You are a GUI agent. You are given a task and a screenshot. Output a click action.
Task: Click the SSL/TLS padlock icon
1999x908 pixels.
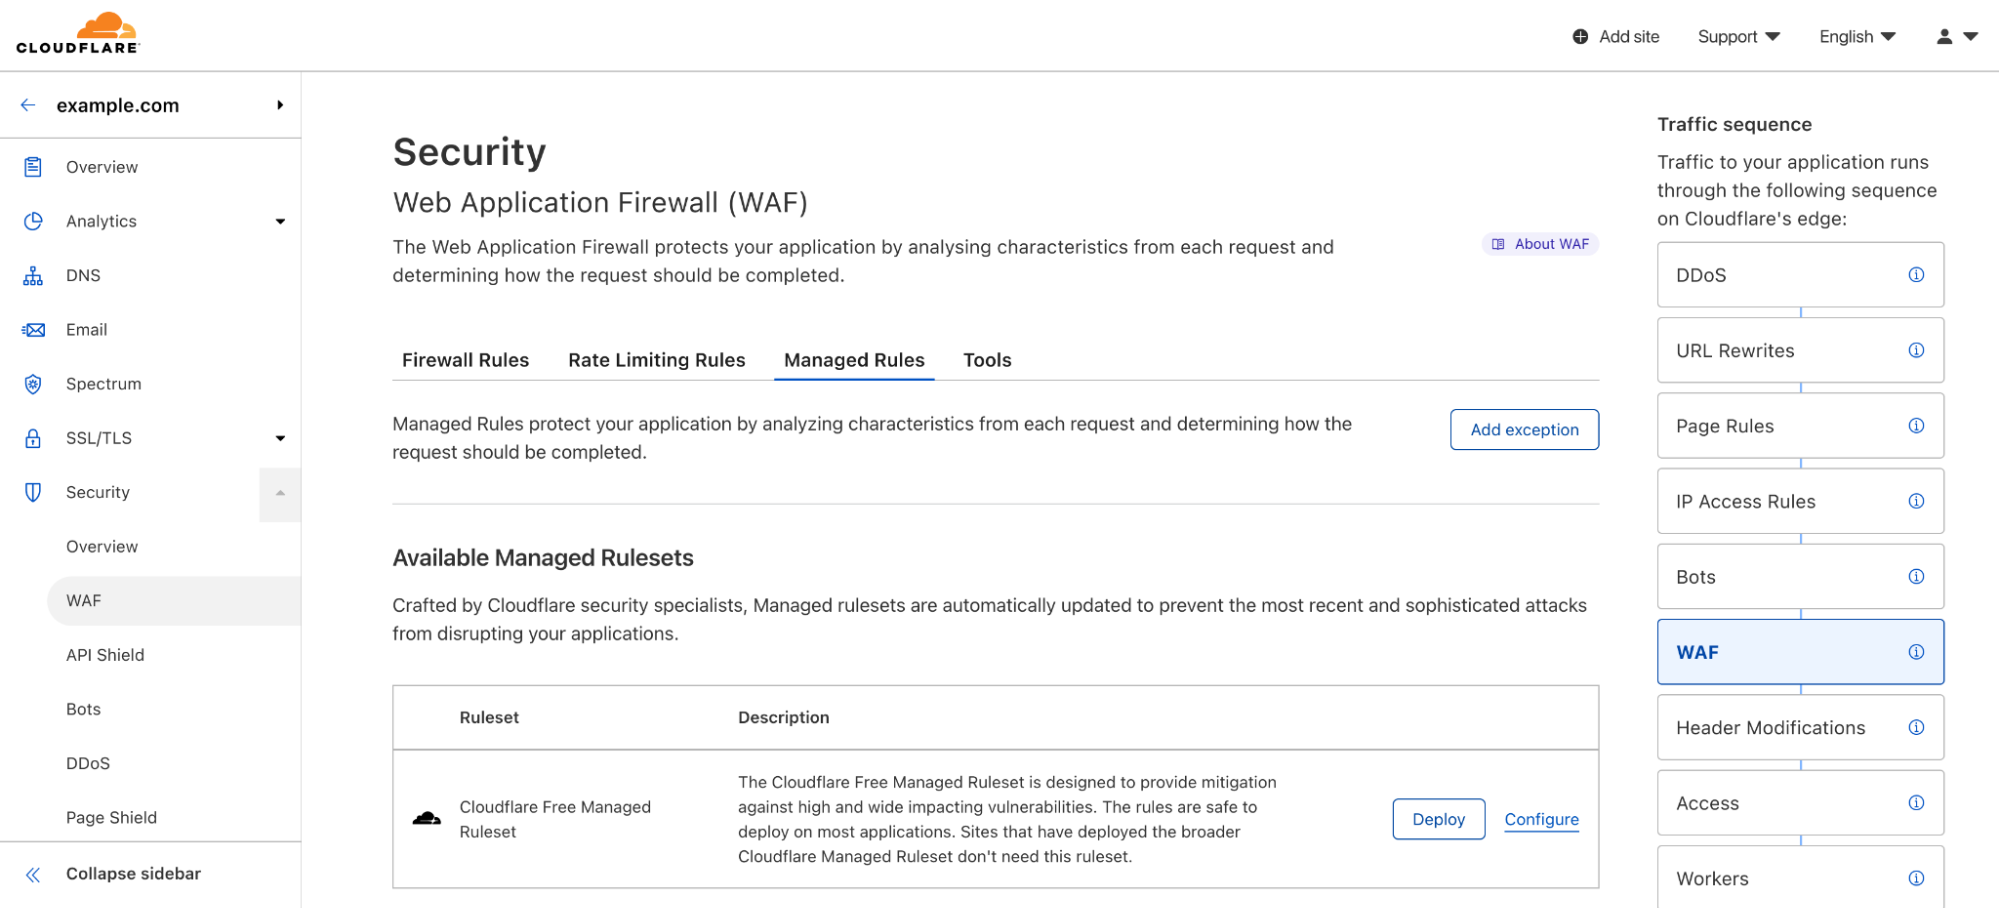pyautogui.click(x=33, y=438)
